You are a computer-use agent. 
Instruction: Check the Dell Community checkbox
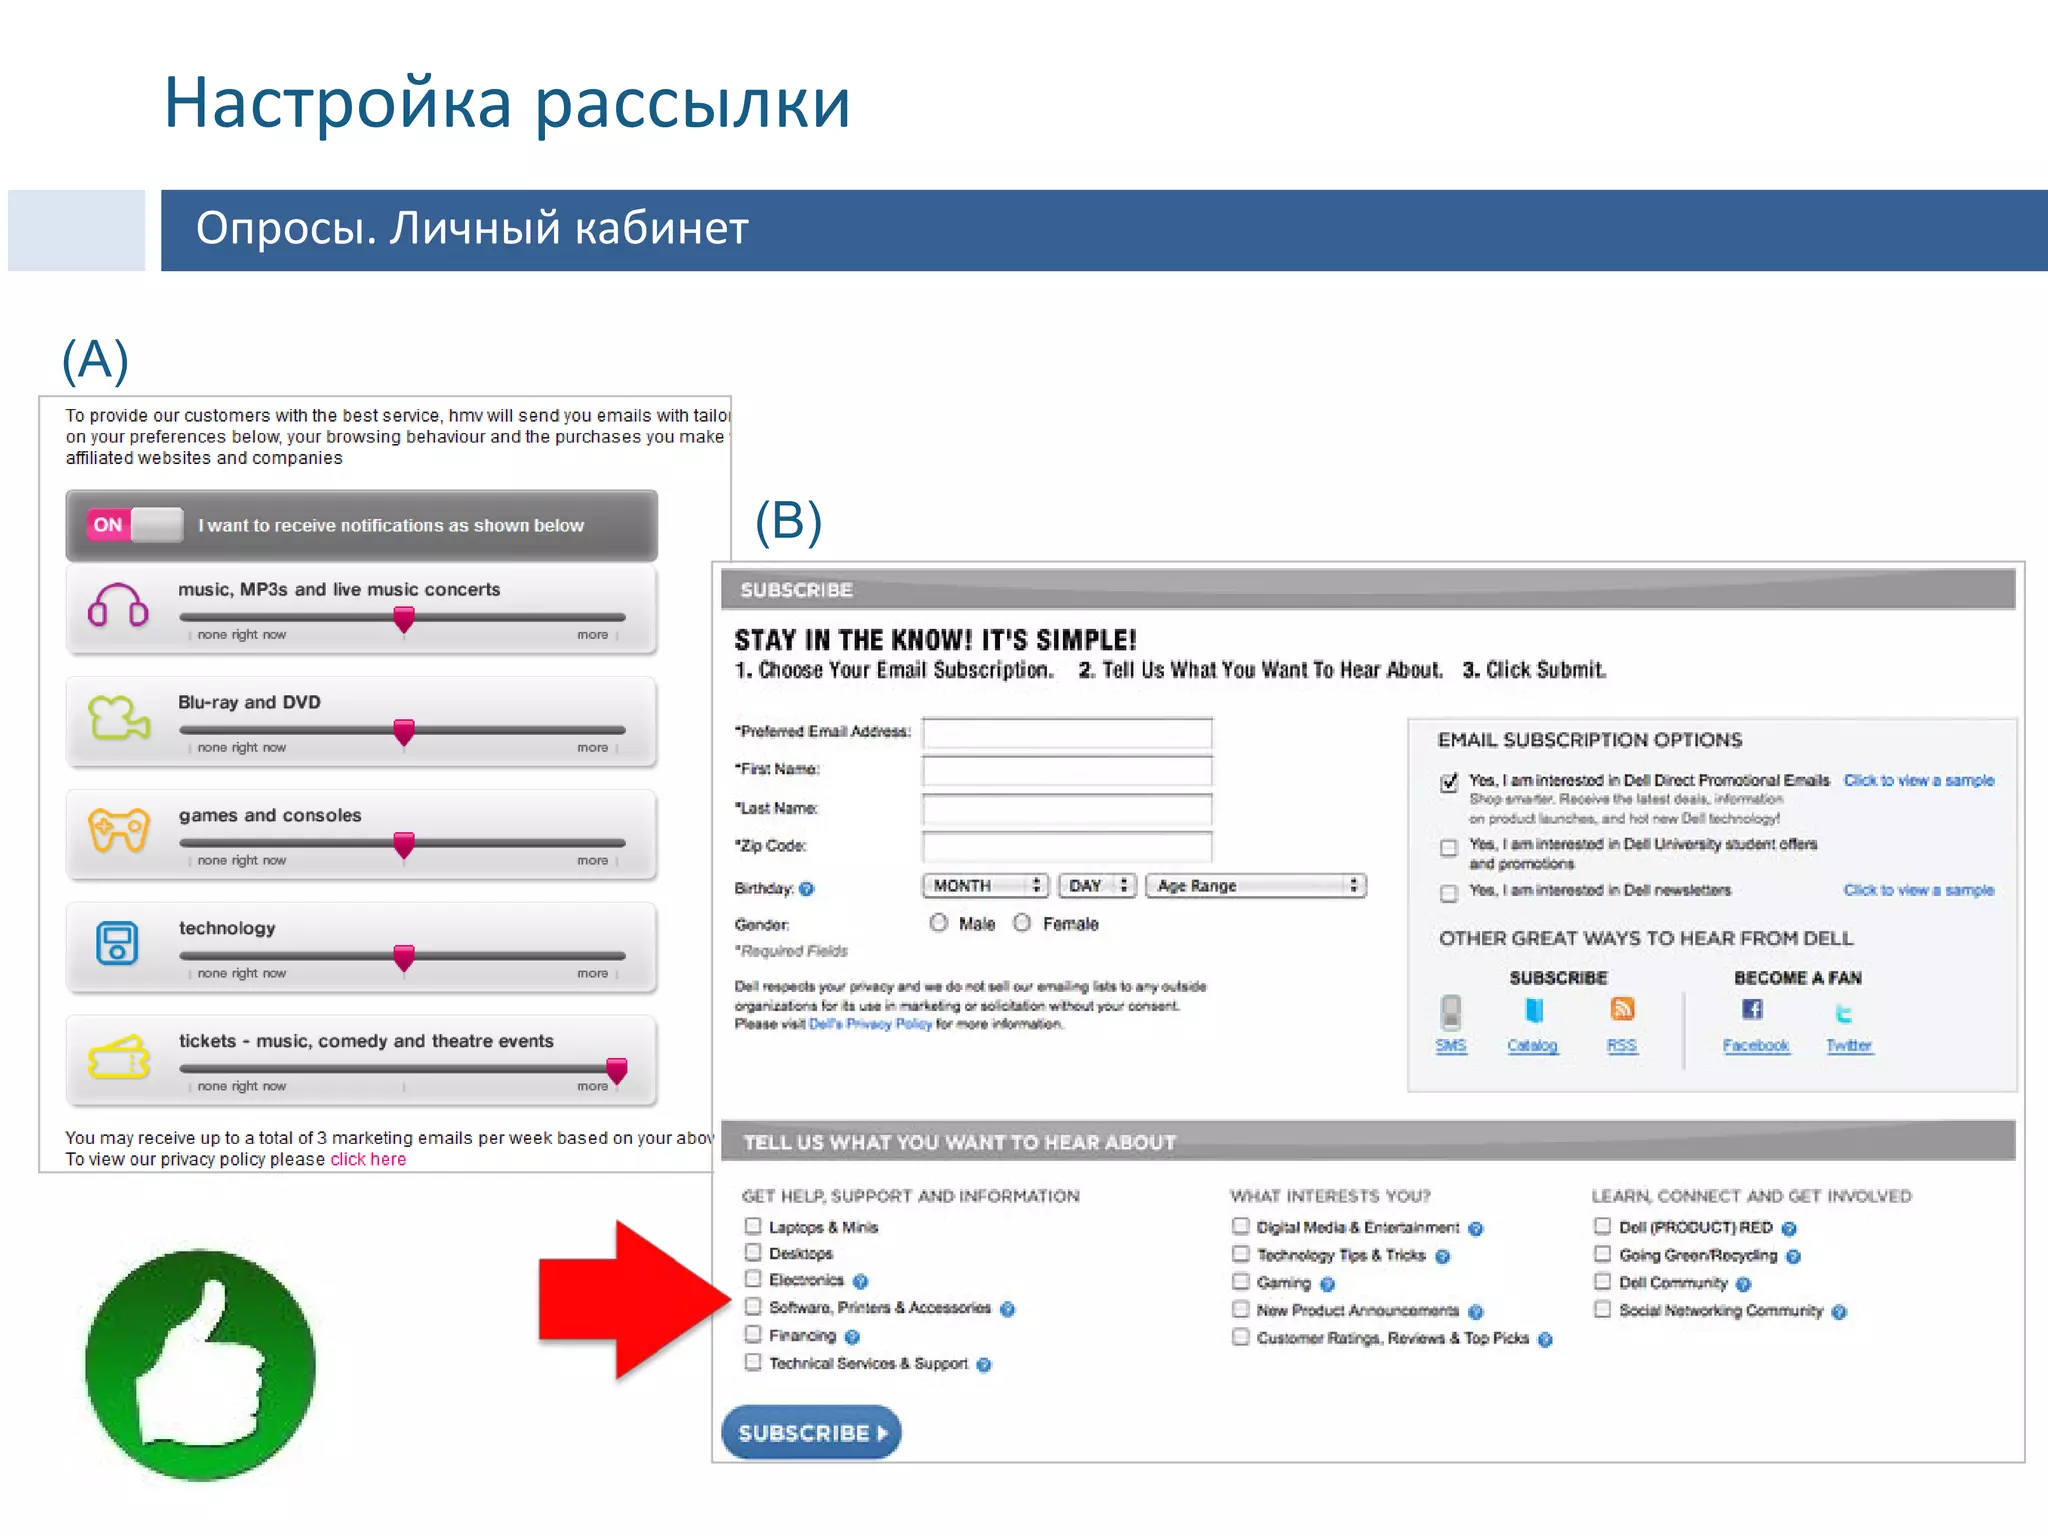1602,1281
